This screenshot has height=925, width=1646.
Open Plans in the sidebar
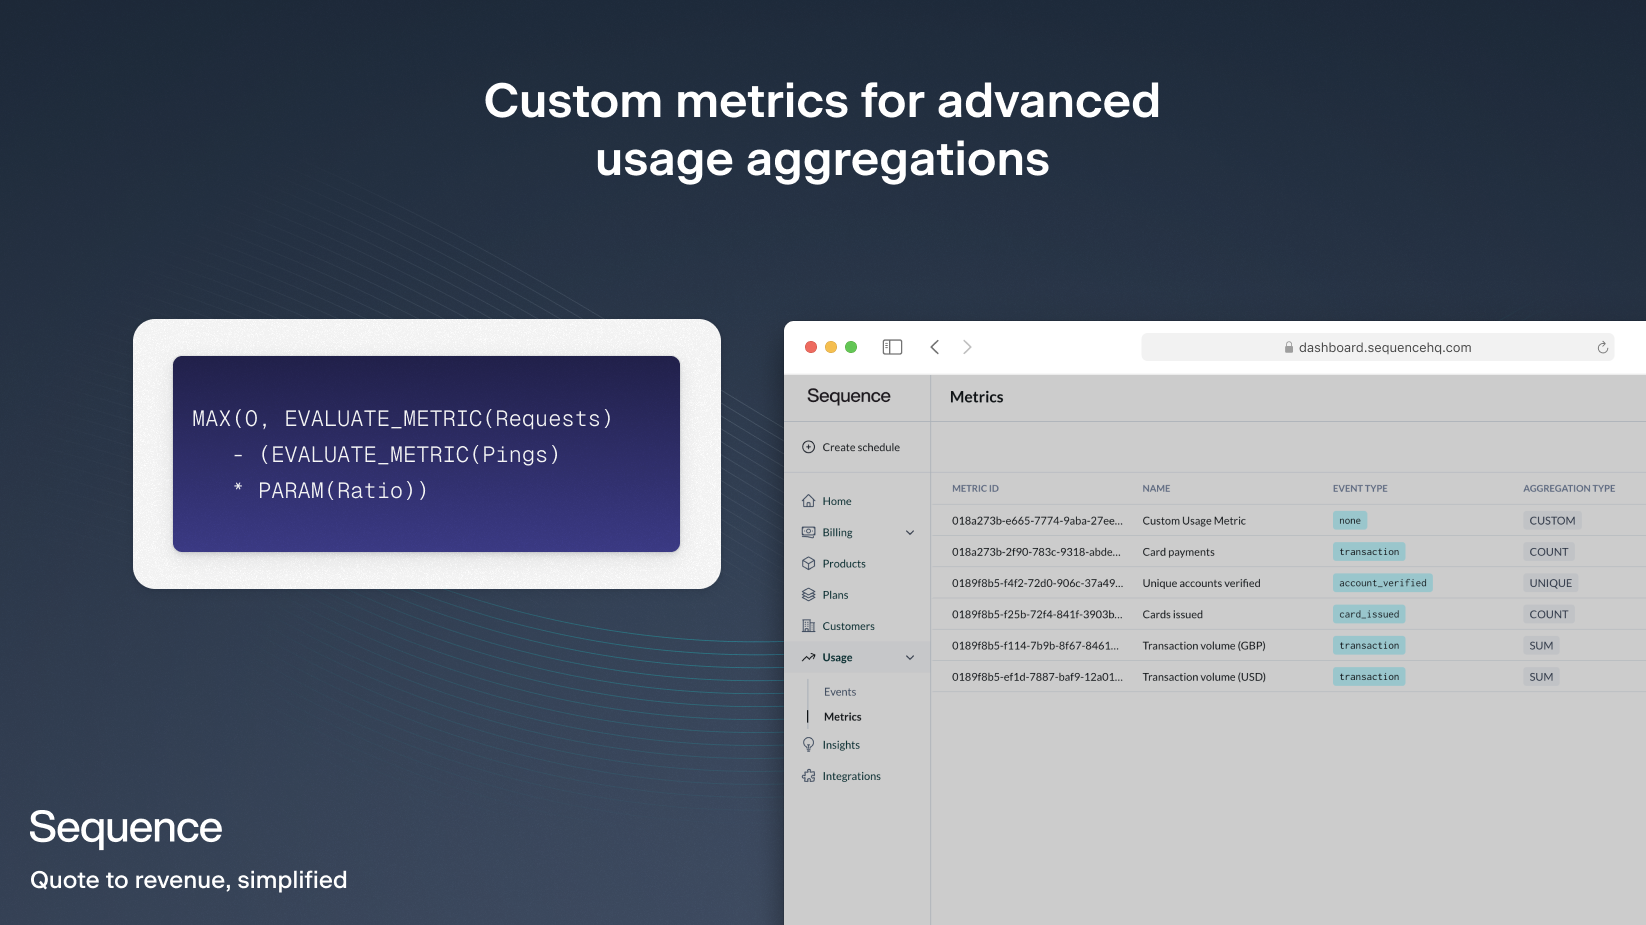[x=835, y=595]
